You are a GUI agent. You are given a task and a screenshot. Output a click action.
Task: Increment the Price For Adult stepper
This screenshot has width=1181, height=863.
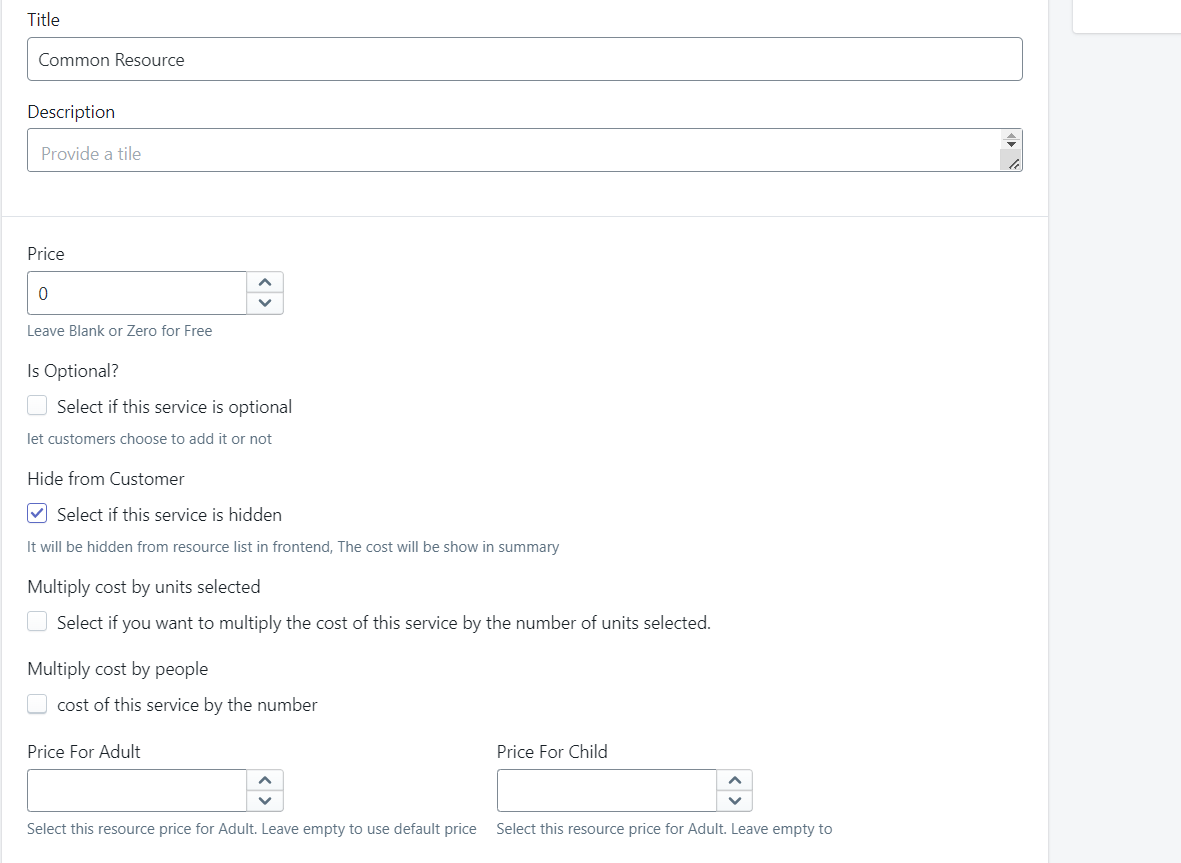tap(265, 780)
